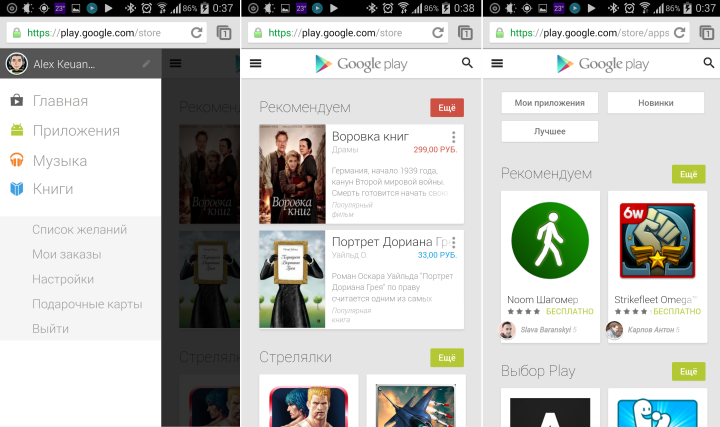Click БЕСПЛАТНО under Noom Шагомер
720x427 pixels.
click(x=569, y=311)
